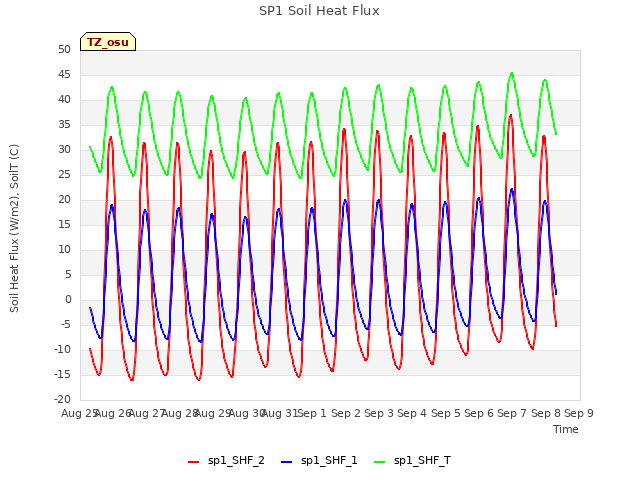Click the blue sp1_SHF_1 legend swatch

[287, 462]
